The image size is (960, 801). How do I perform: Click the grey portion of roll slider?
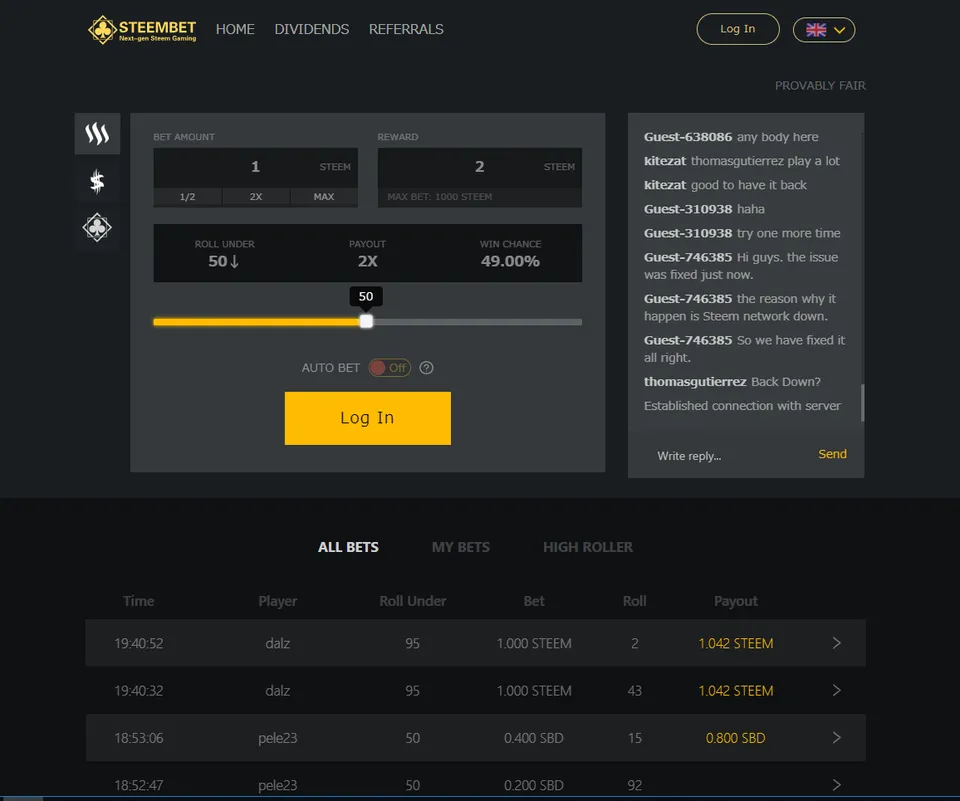[477, 322]
